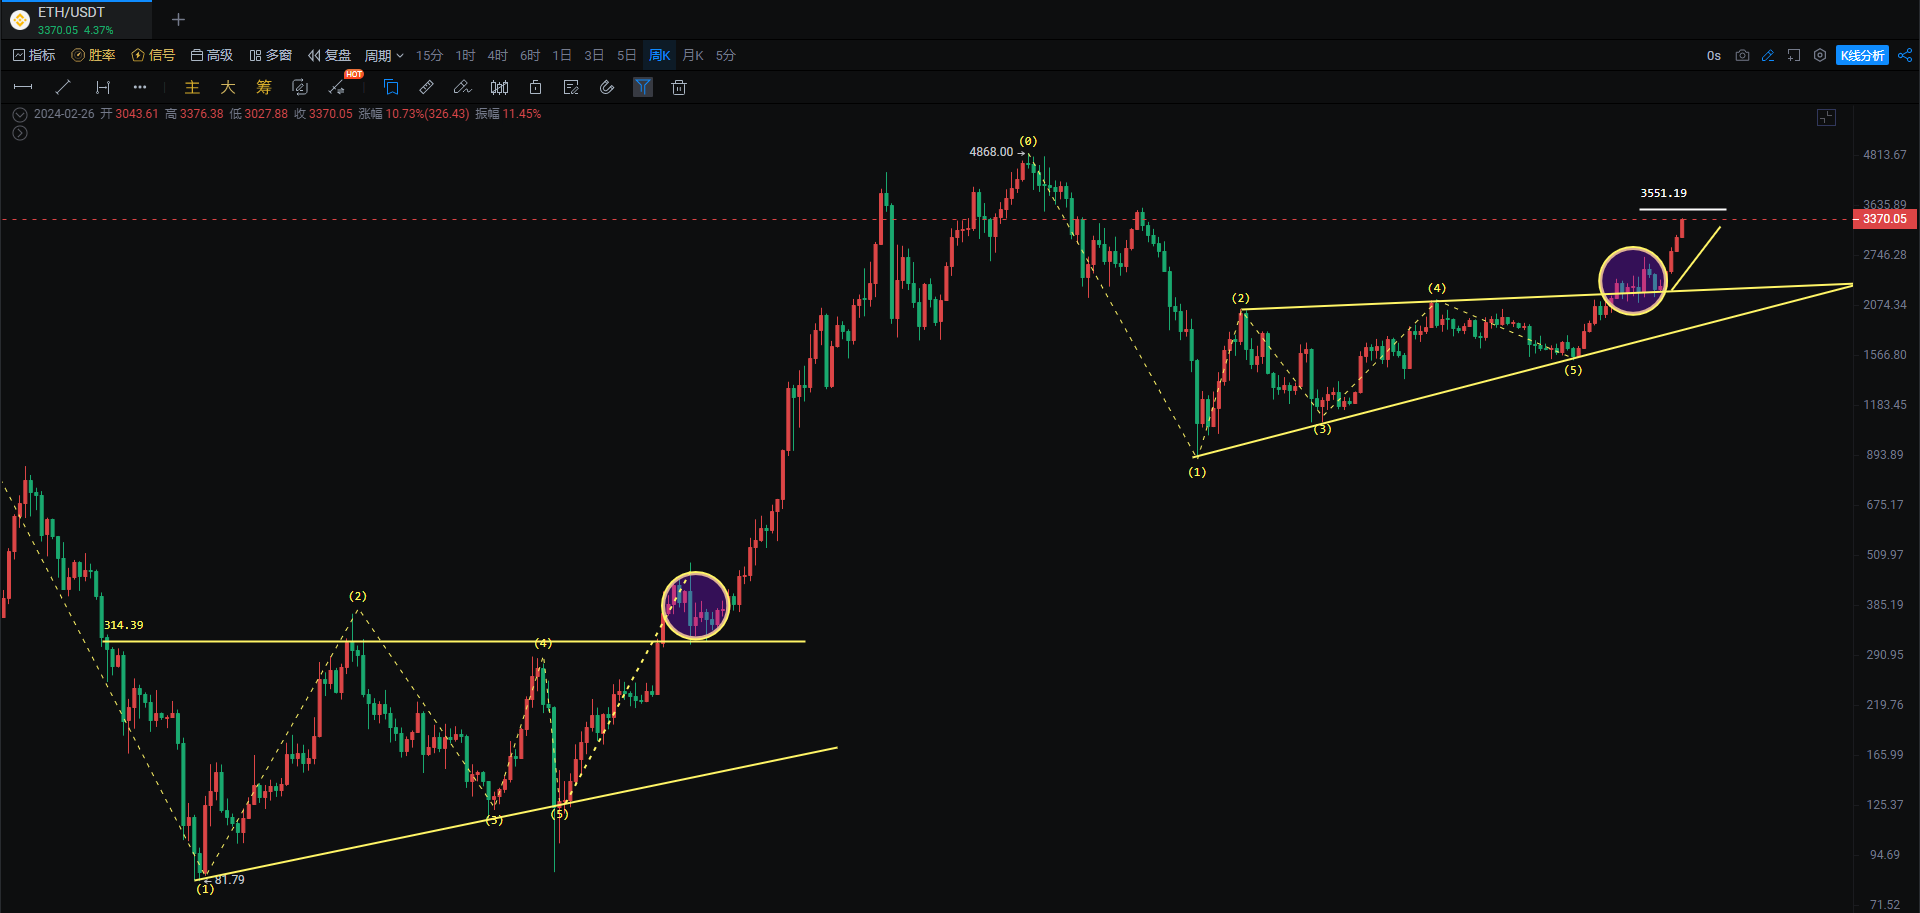Image resolution: width=1920 pixels, height=913 pixels.
Task: Click the 大 indicator icon
Action: 228,87
